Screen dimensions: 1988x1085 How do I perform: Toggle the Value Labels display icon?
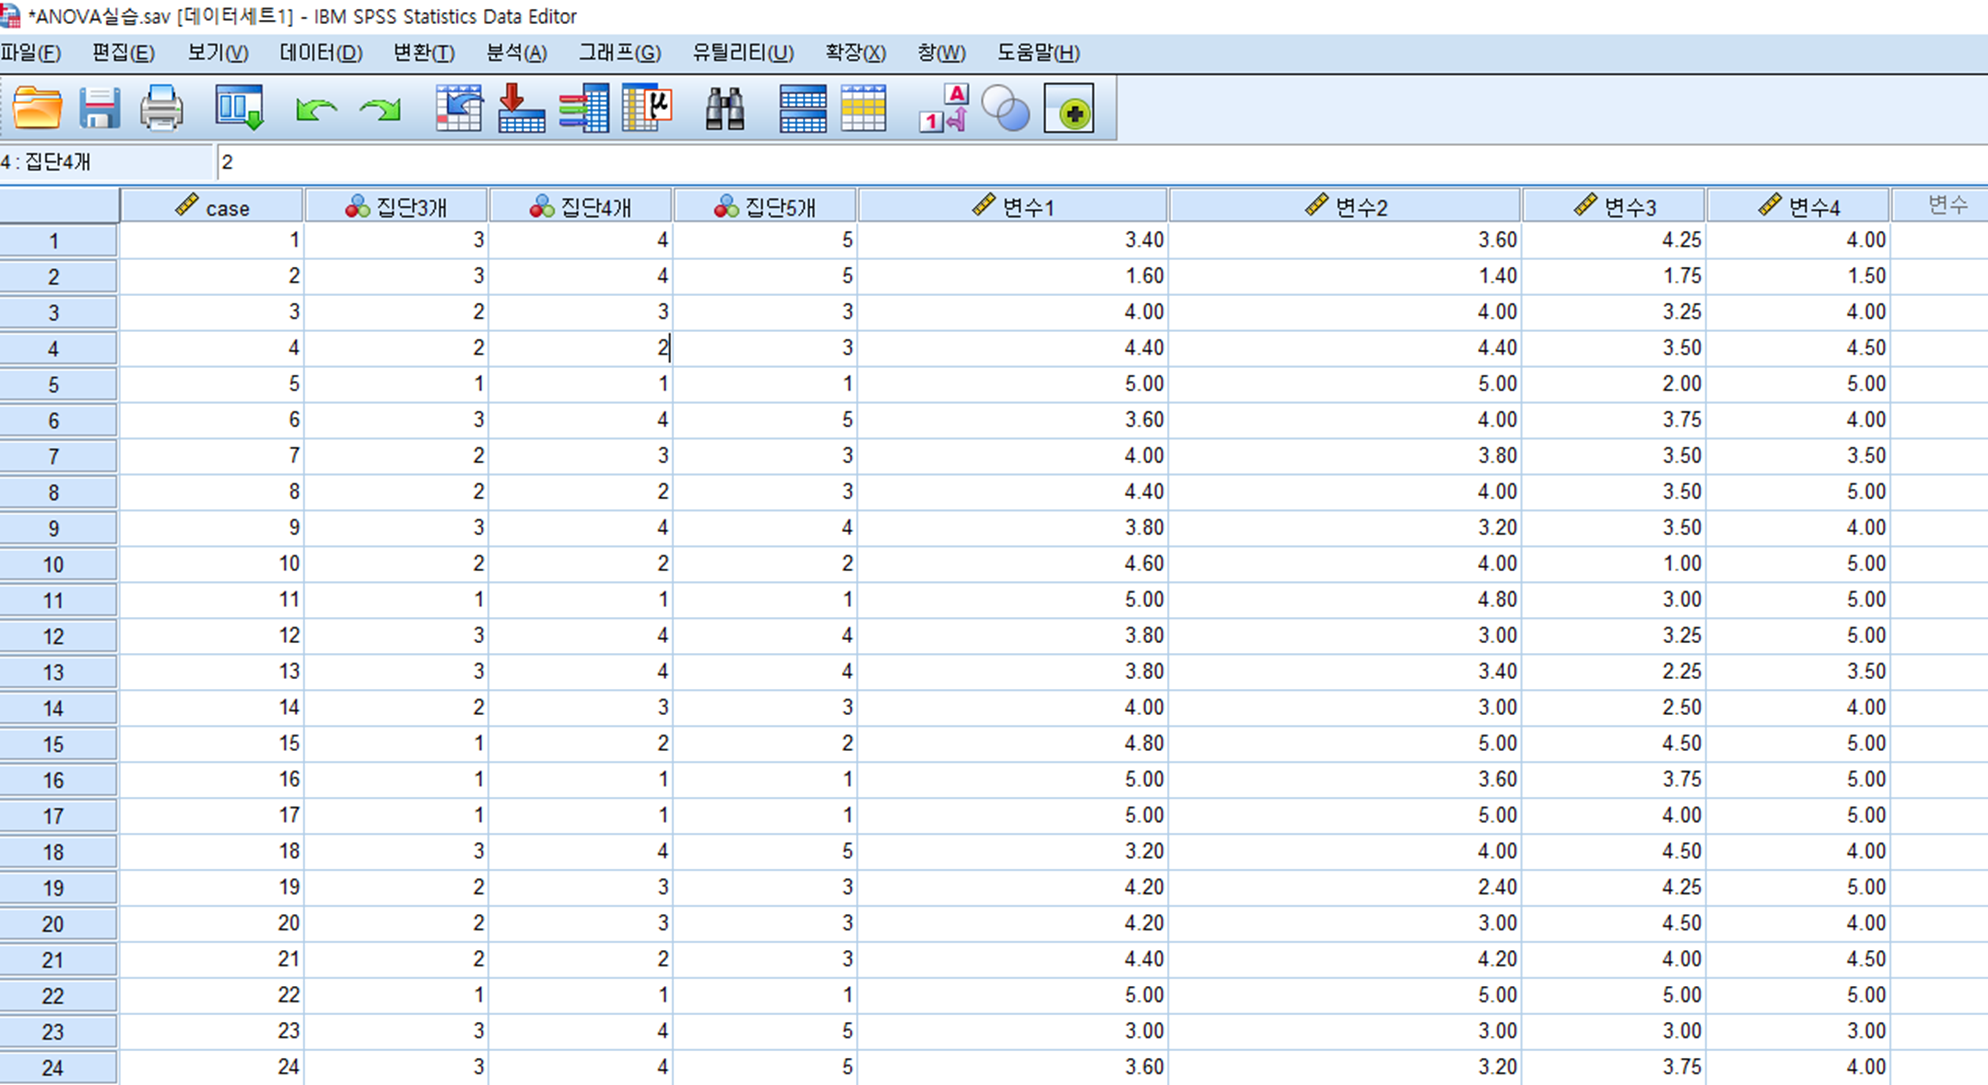[943, 108]
